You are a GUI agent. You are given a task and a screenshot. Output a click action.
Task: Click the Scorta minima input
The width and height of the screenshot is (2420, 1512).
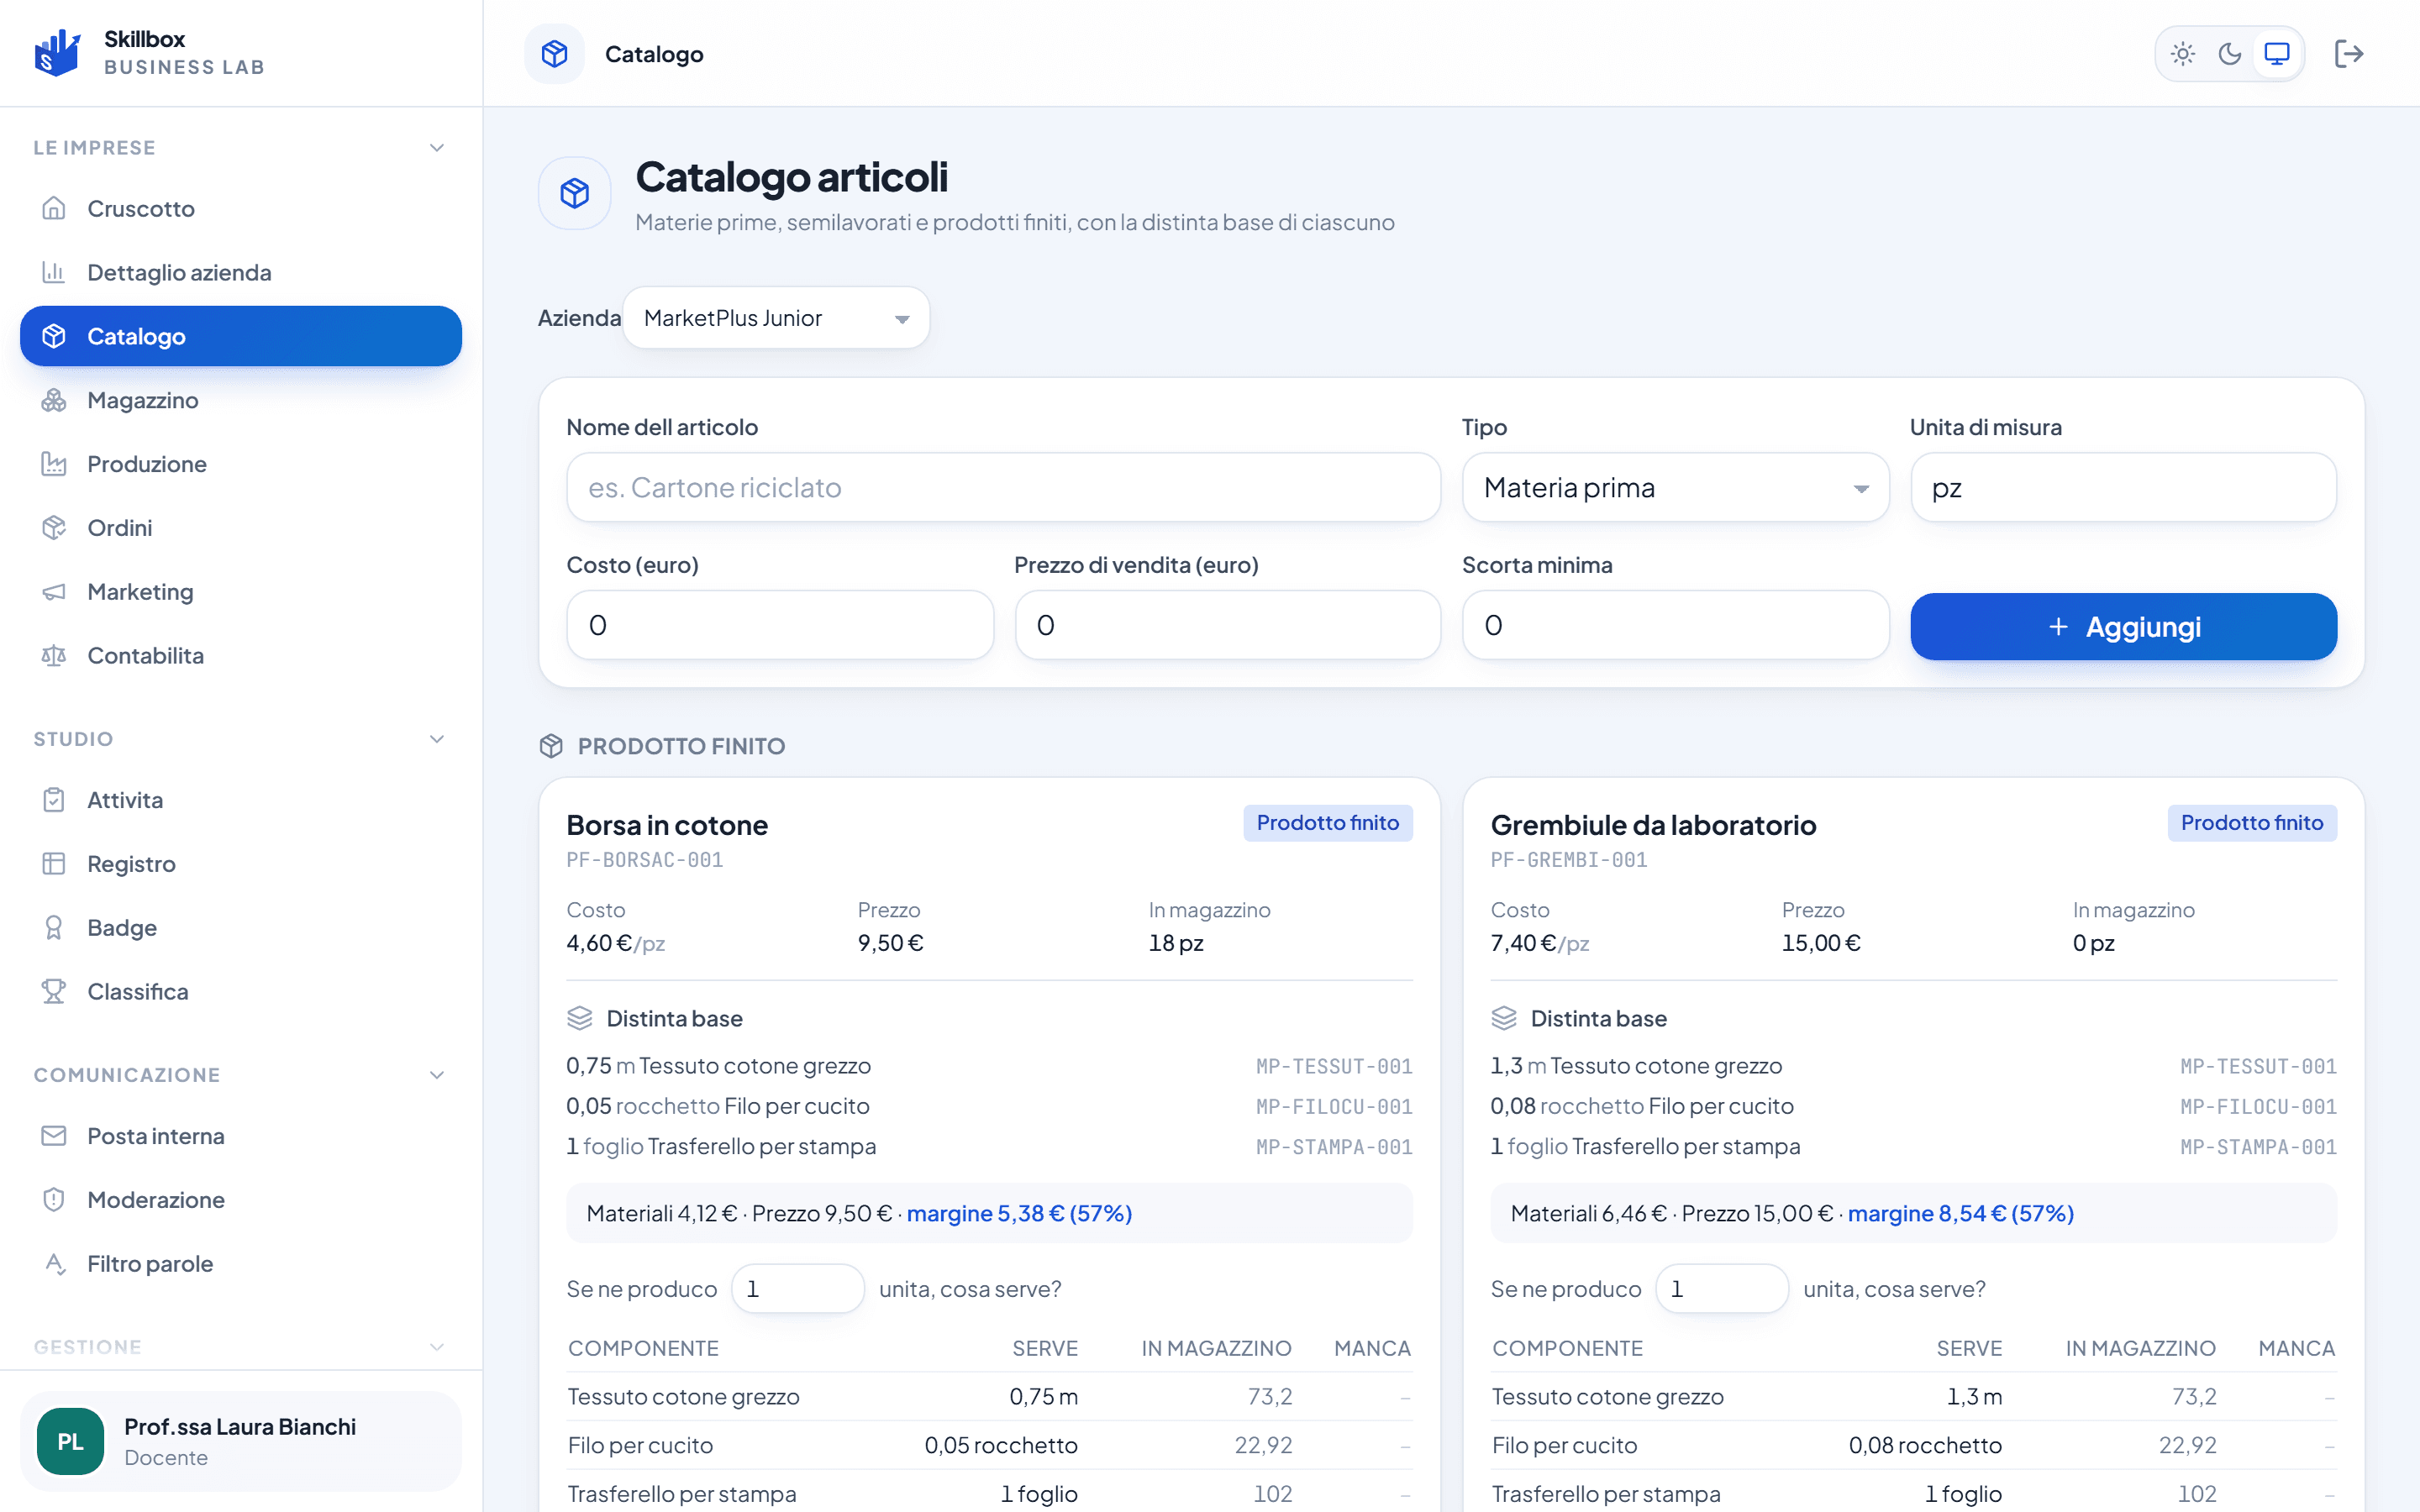pyautogui.click(x=1675, y=625)
